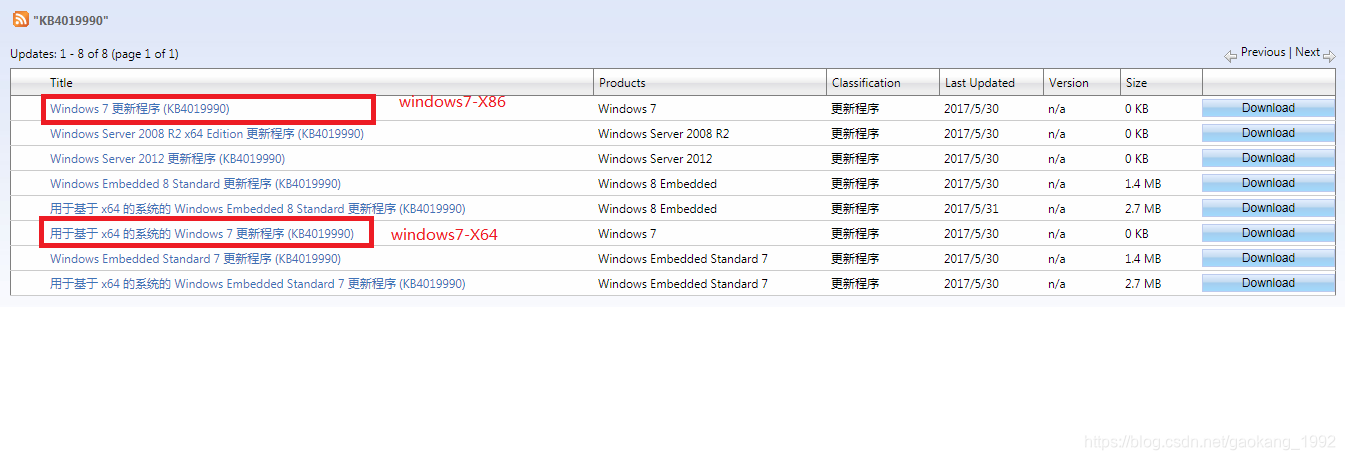This screenshot has width=1345, height=460.
Task: Open x64 Windows Embedded 8 Standard update link
Action: point(257,208)
